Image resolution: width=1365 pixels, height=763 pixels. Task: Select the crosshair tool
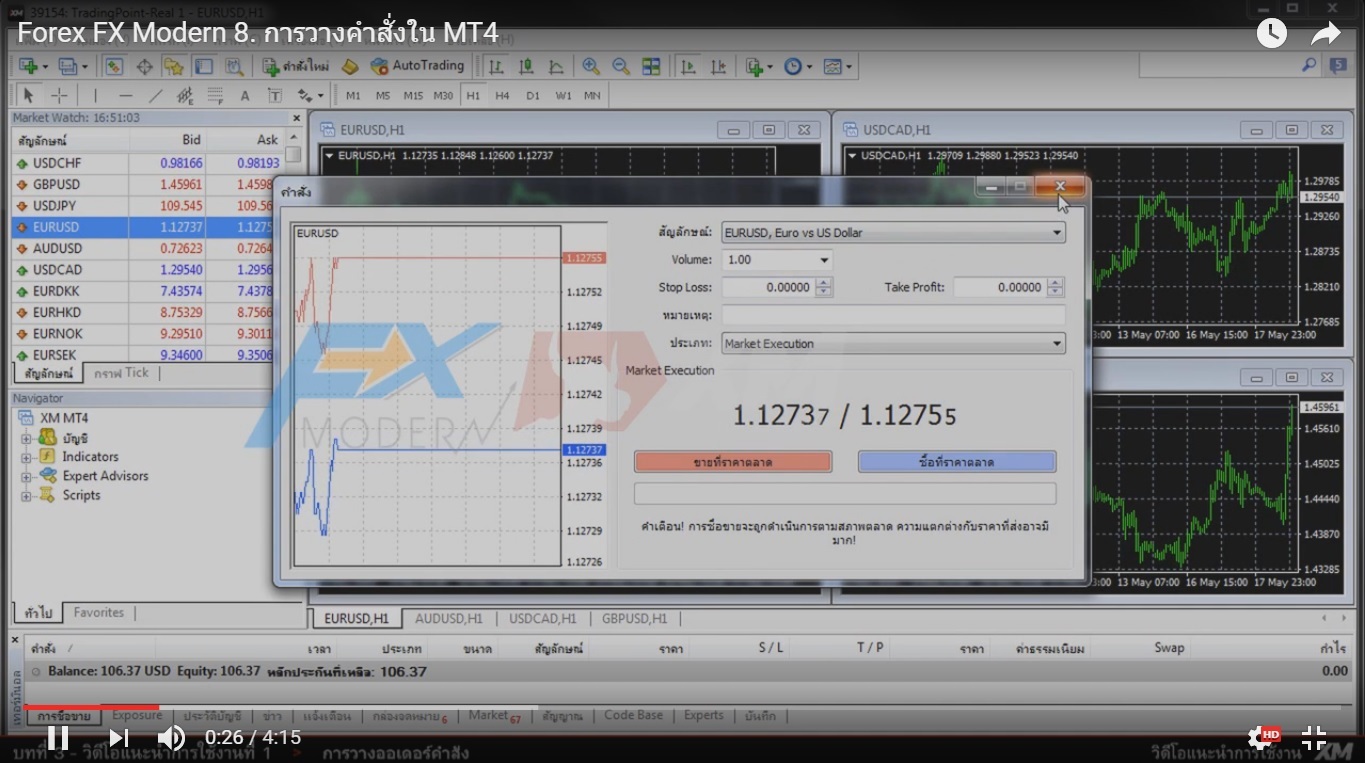coord(59,96)
